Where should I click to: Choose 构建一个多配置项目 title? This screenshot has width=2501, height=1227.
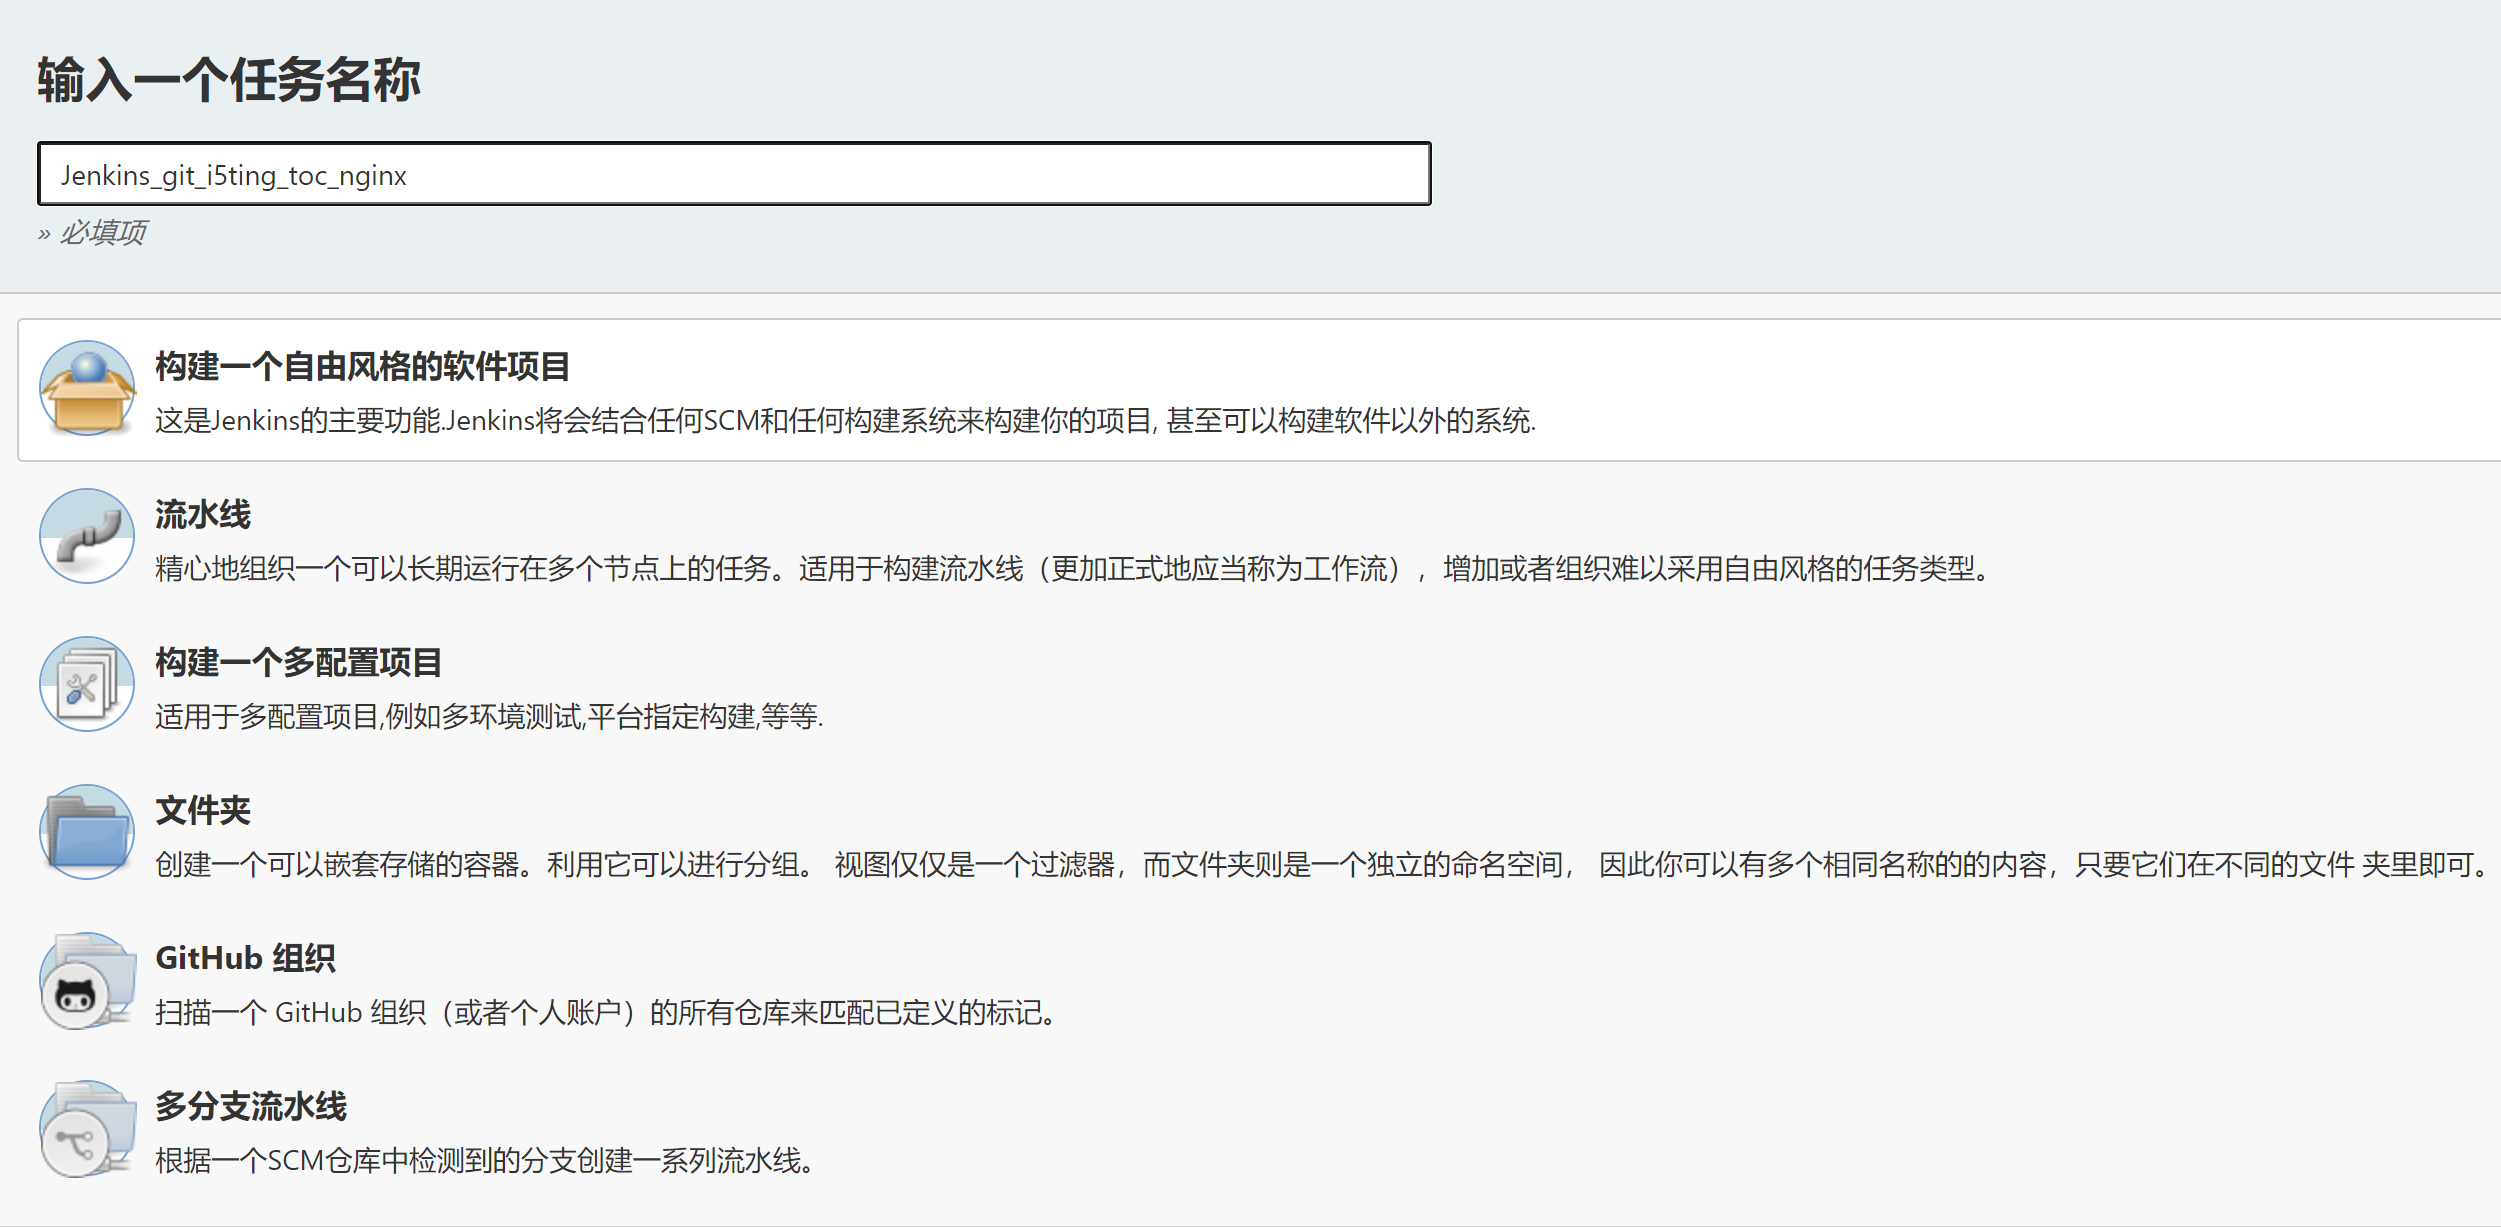click(298, 663)
